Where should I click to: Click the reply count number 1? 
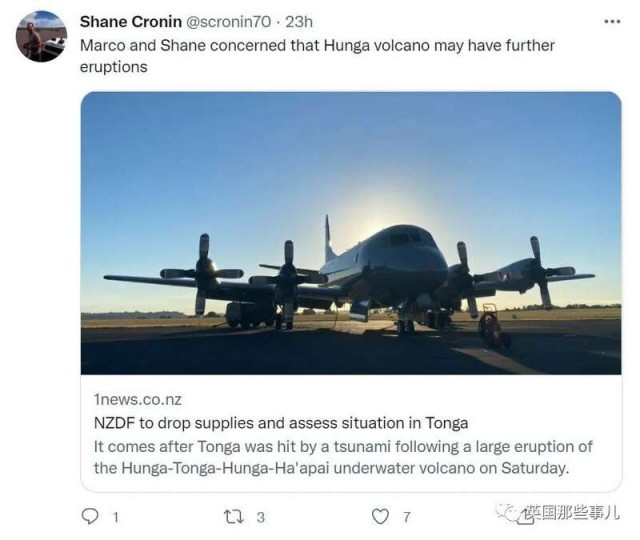[x=116, y=518]
